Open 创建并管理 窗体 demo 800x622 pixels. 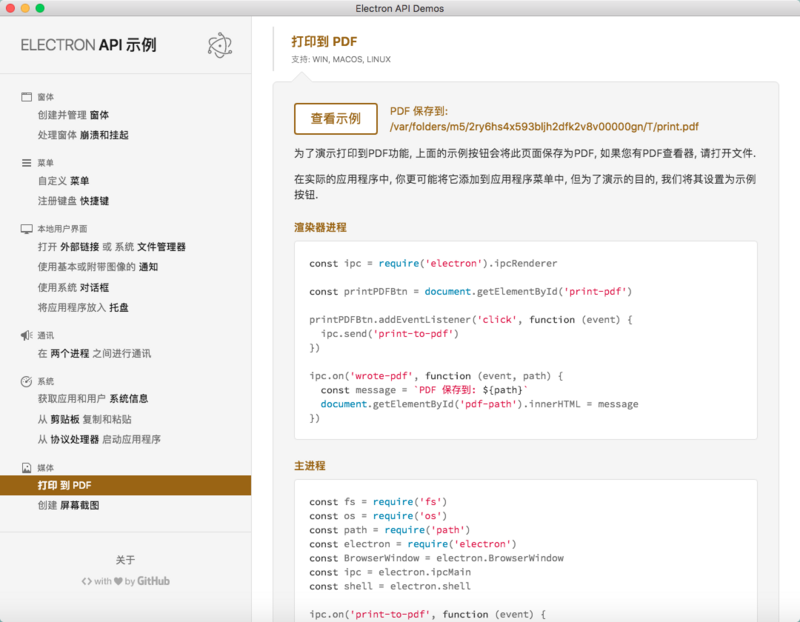73,115
